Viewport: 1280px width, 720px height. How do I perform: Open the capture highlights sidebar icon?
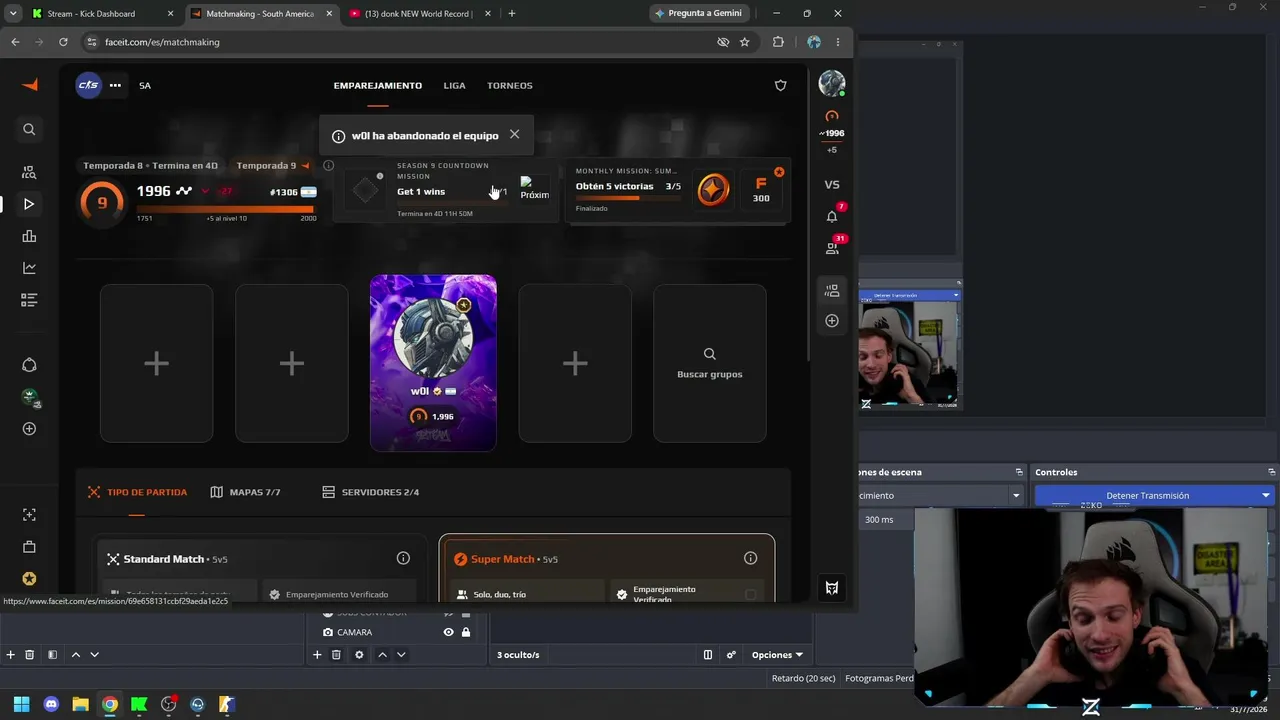29,515
